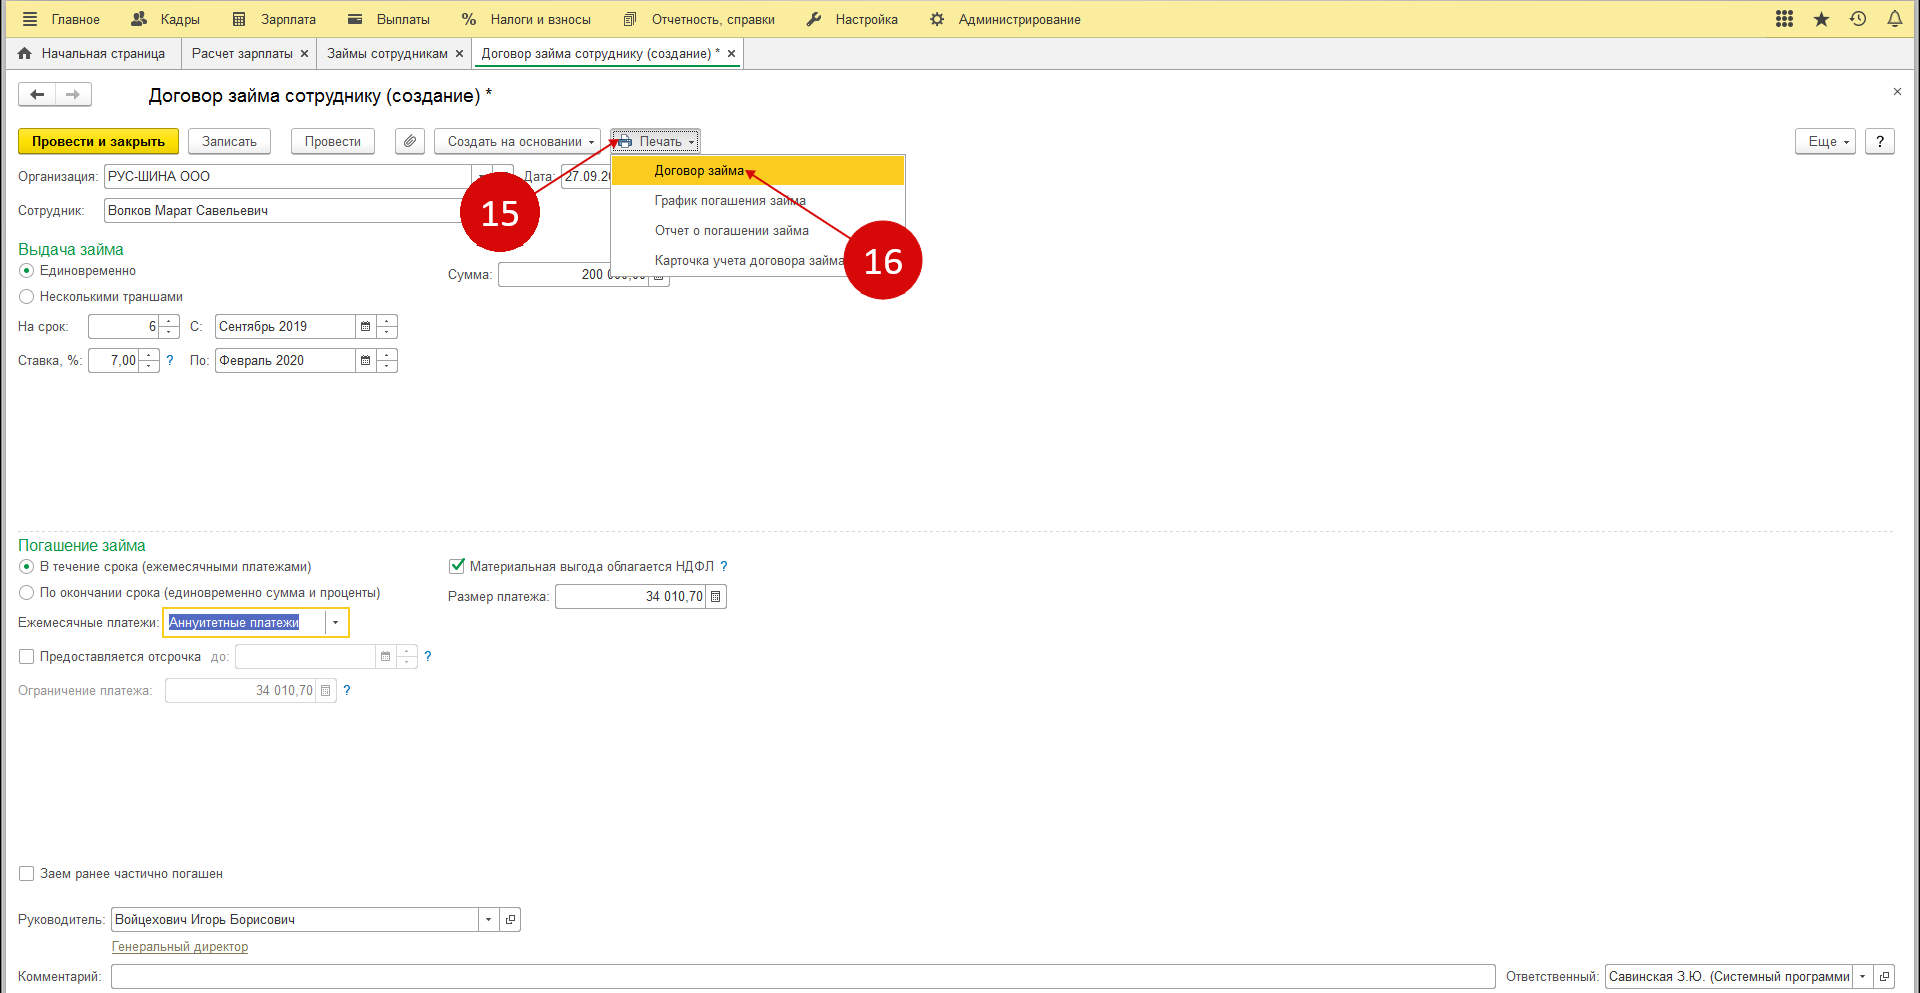Click the Провести button

pyautogui.click(x=333, y=141)
